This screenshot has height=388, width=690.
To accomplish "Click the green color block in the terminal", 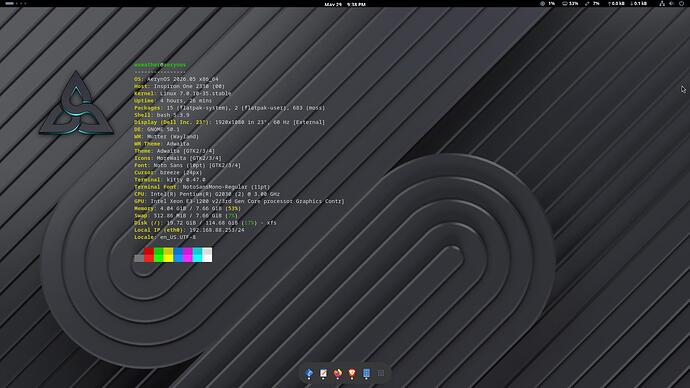I will click(x=158, y=255).
